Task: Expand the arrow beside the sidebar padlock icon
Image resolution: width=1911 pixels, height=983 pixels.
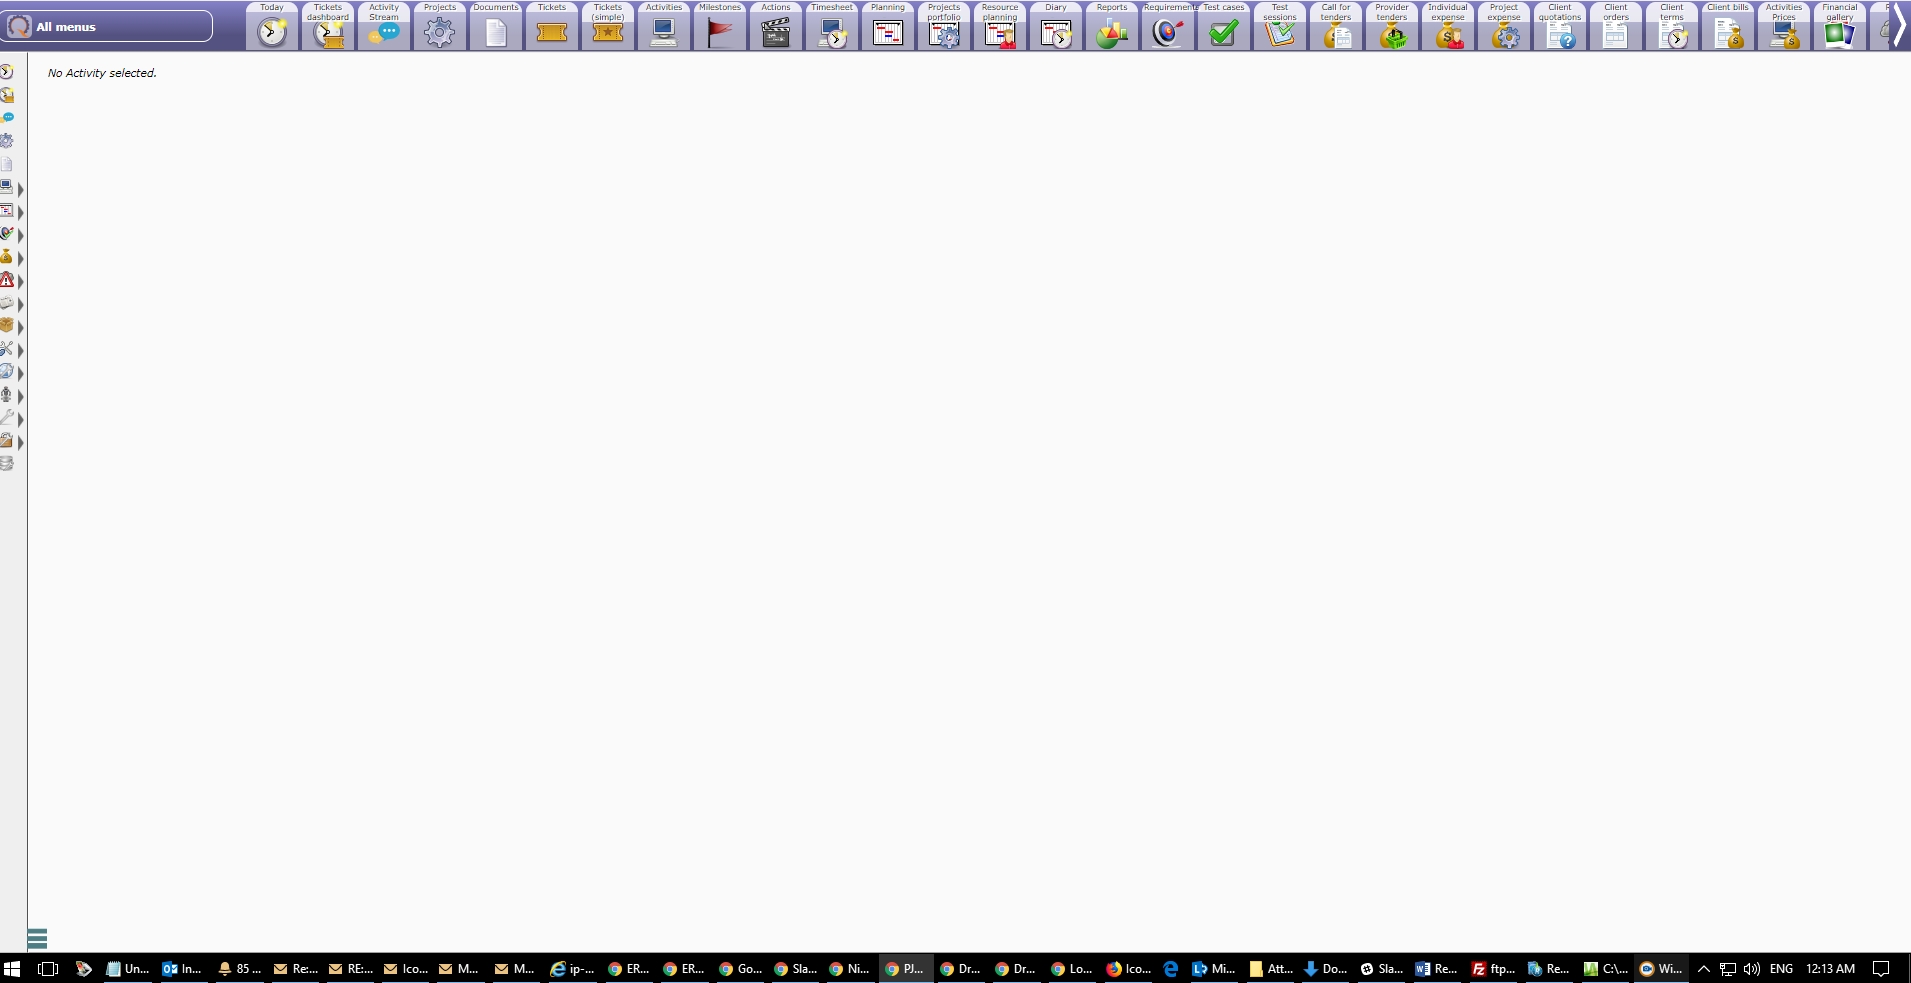Action: (x=20, y=443)
